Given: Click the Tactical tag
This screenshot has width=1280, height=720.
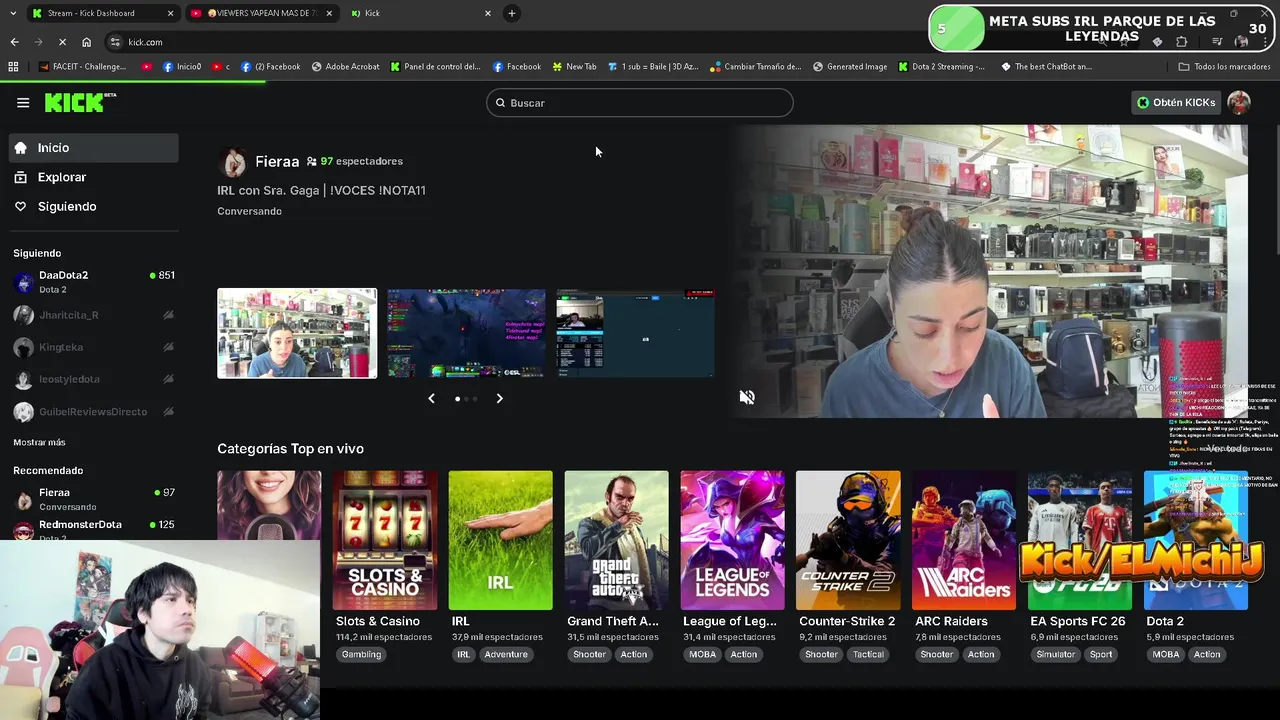Looking at the screenshot, I should 868,654.
